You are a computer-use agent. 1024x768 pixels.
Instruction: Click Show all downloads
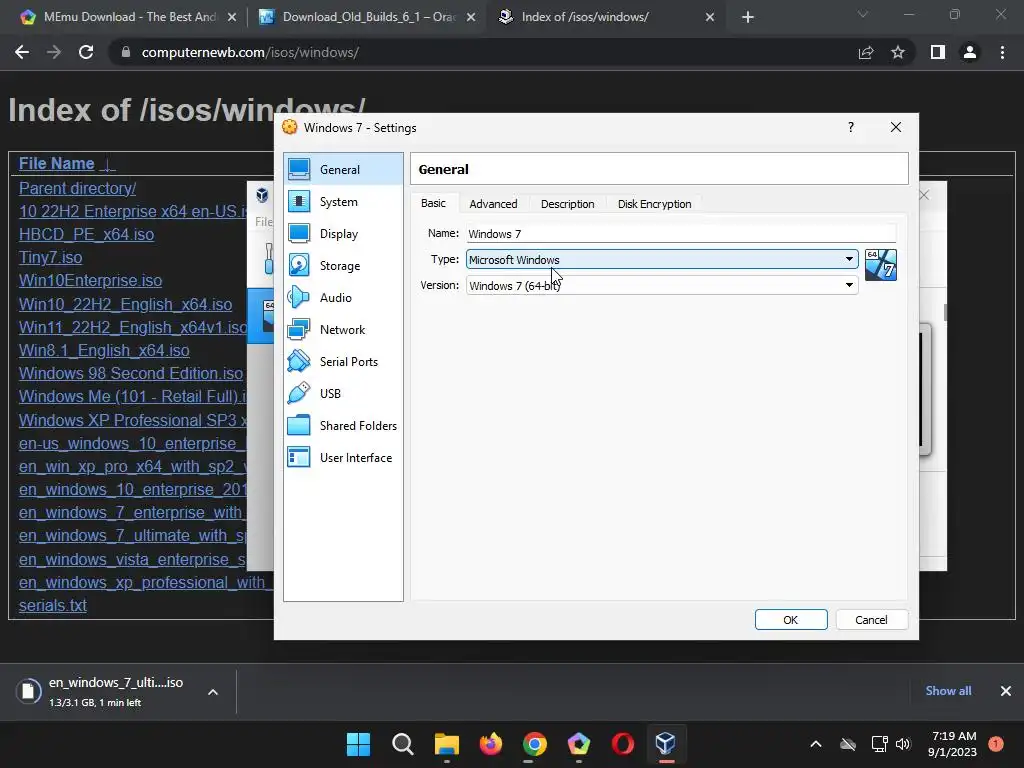coord(948,691)
